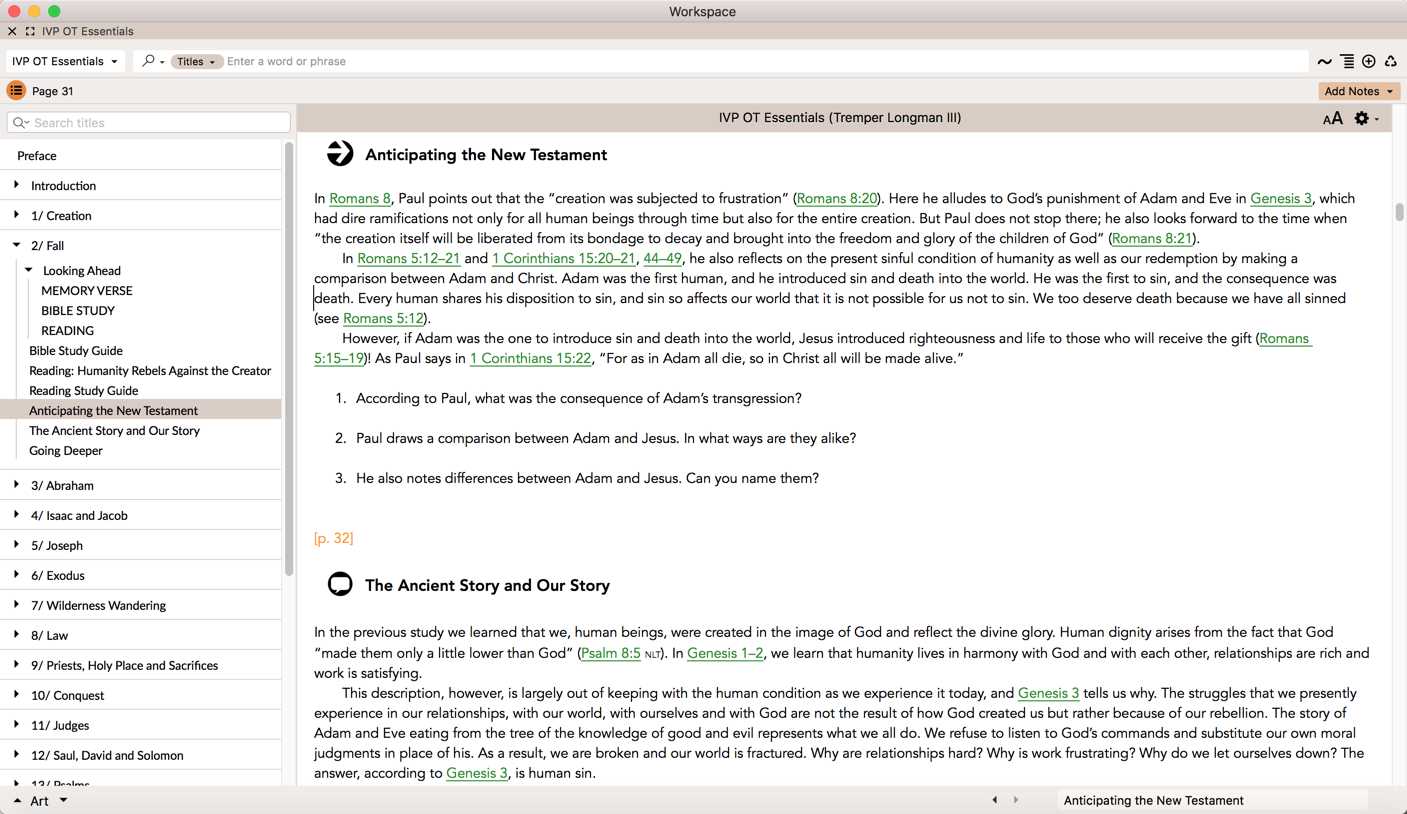1407x814 pixels.
Task: Expand the 11/ Judges chapter
Action: 16,725
